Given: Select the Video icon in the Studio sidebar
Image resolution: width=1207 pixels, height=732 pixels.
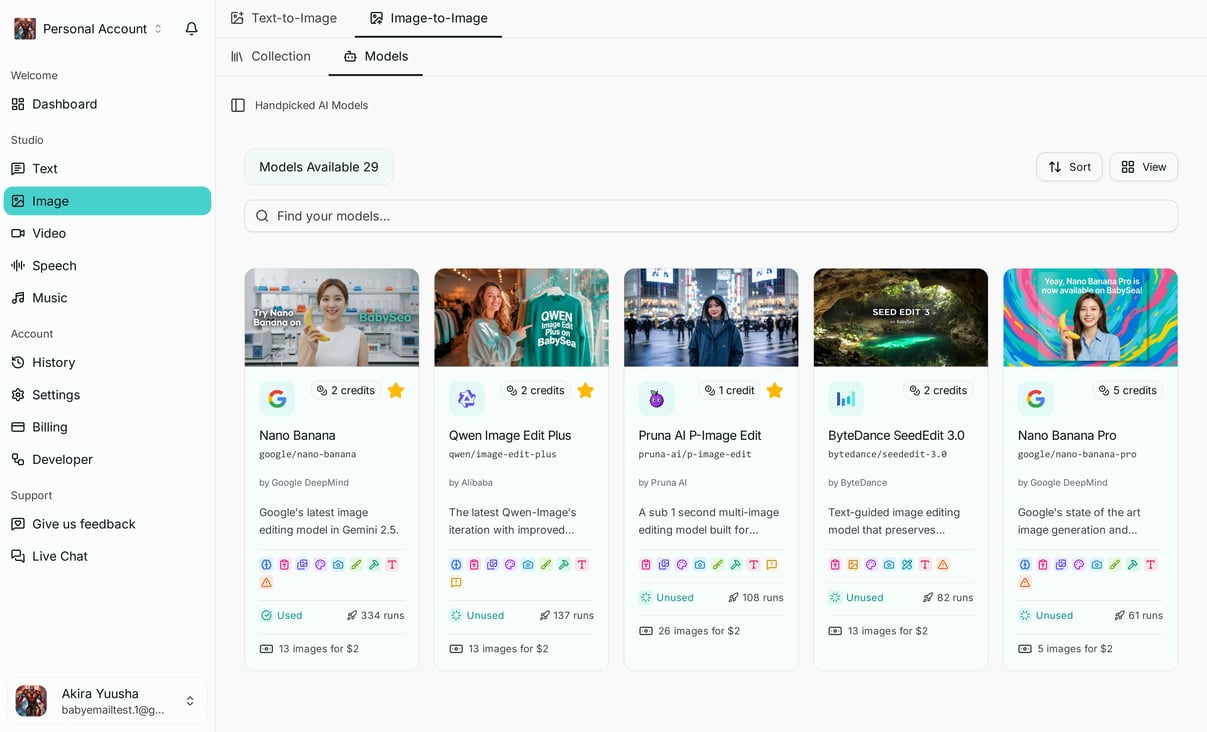Looking at the screenshot, I should [18, 233].
